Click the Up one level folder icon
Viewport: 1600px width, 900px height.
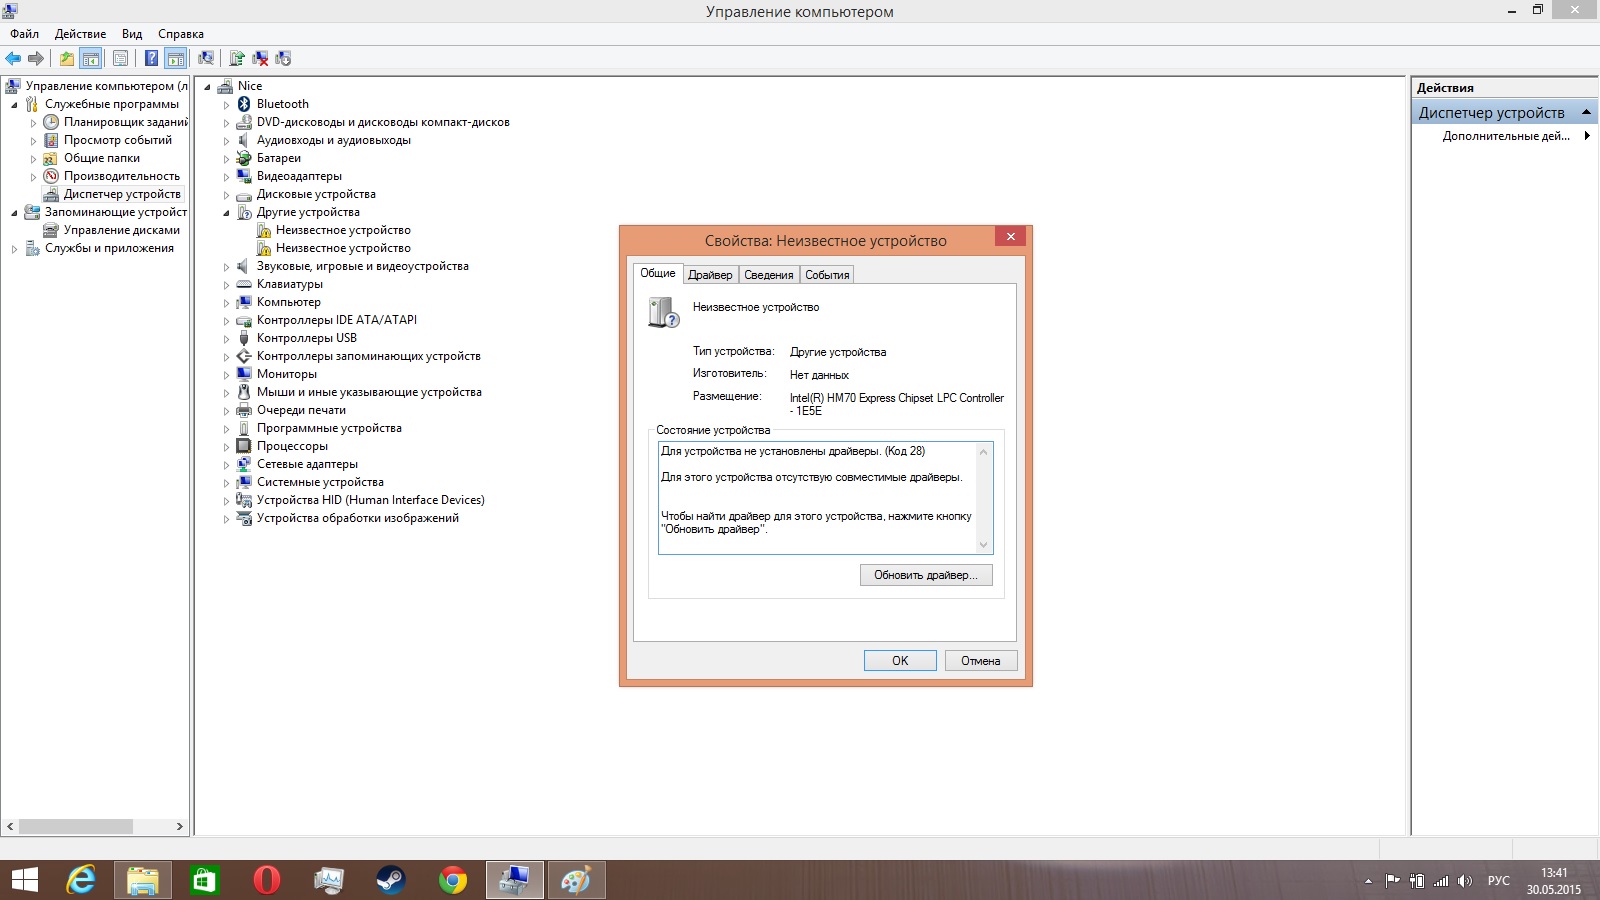66,58
